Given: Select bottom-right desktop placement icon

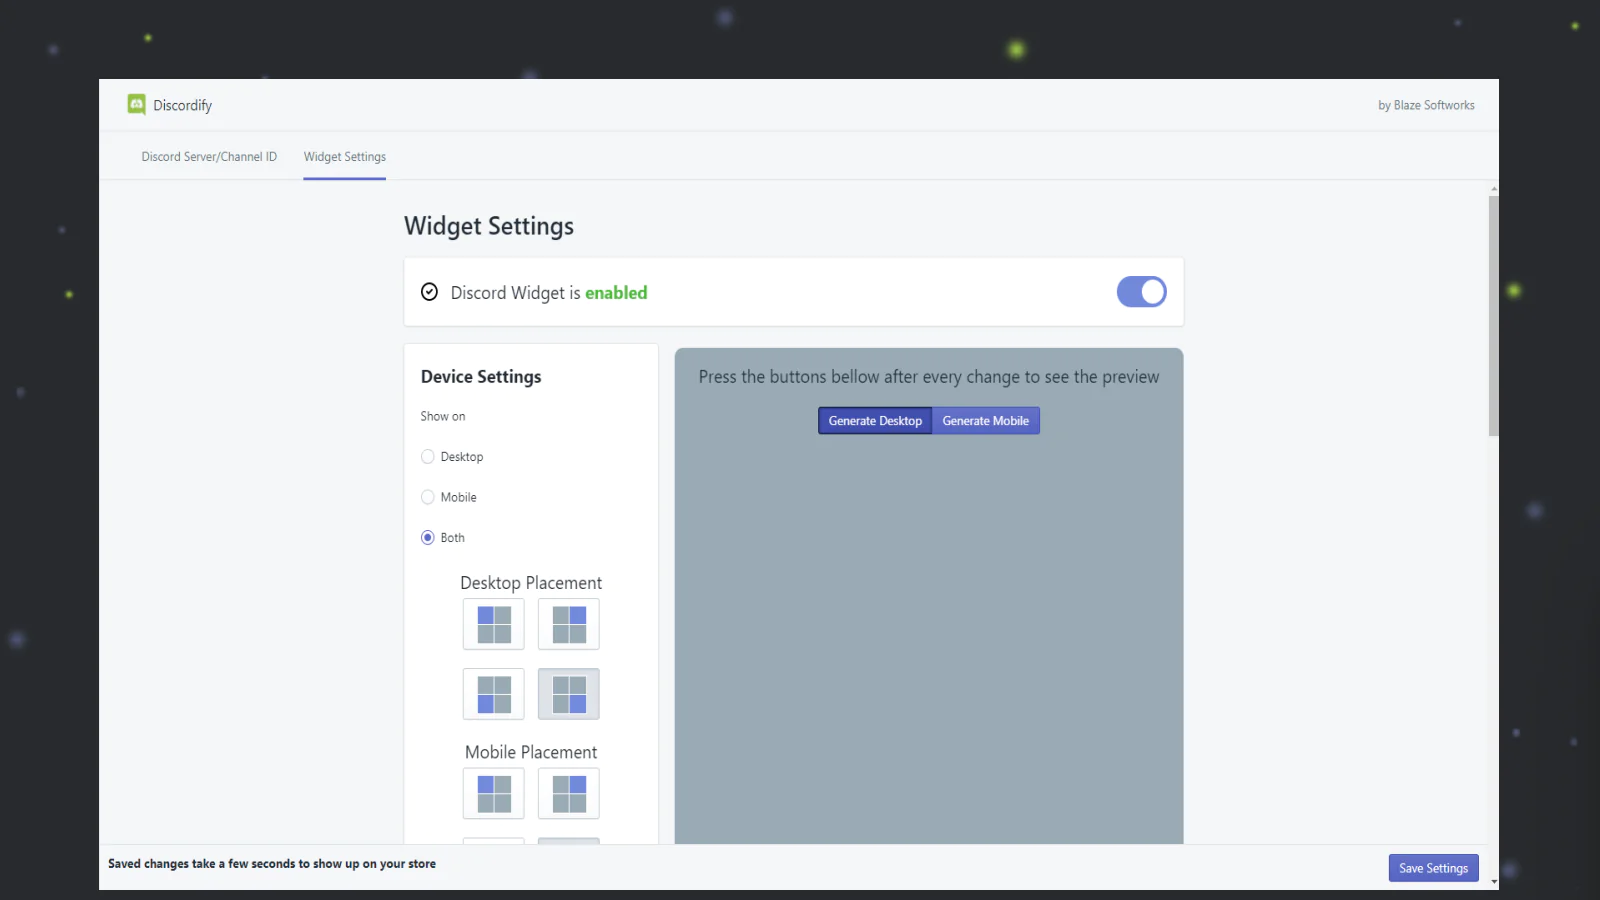Looking at the screenshot, I should [569, 694].
